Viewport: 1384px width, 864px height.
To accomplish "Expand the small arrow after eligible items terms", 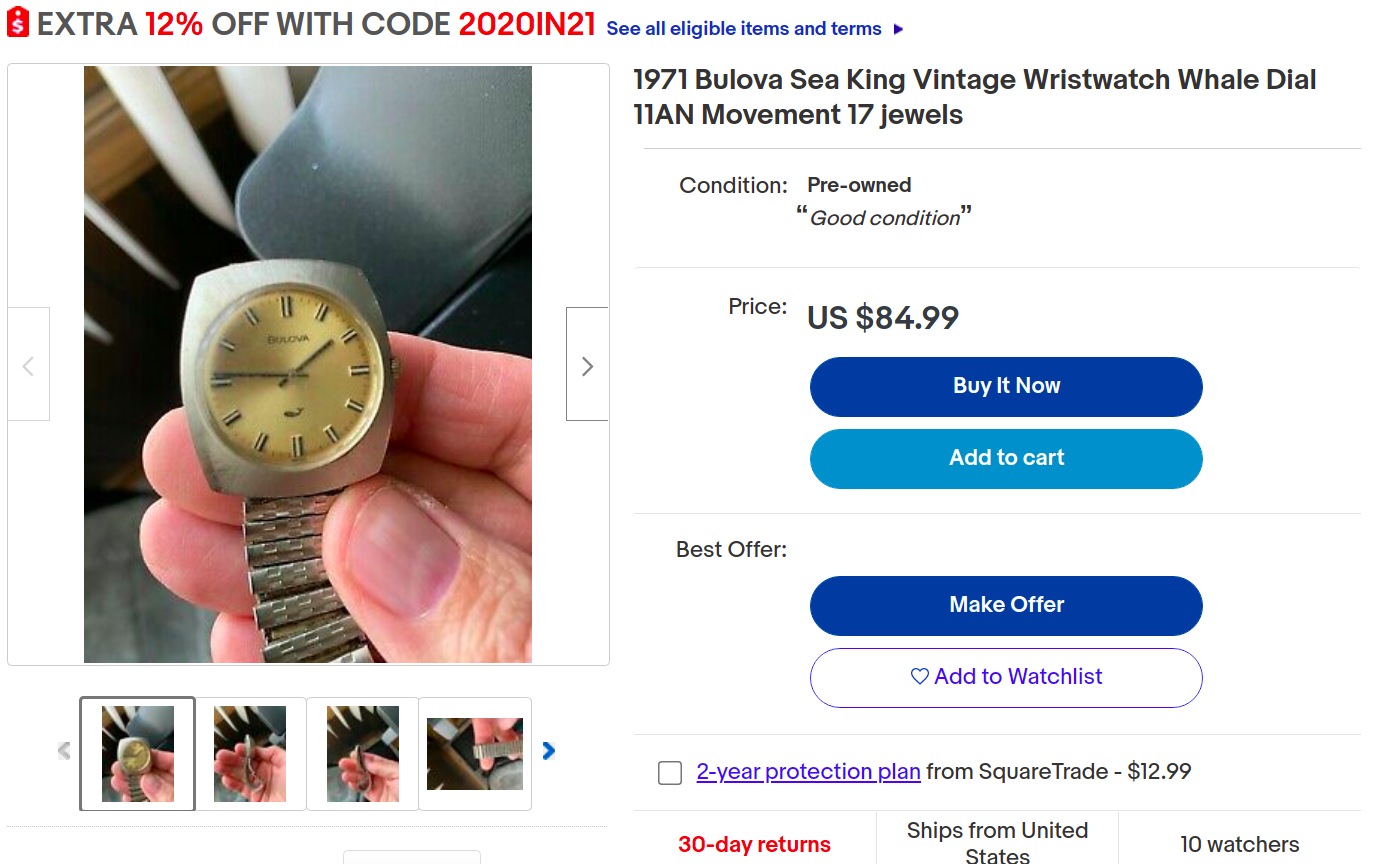I will coord(898,29).
